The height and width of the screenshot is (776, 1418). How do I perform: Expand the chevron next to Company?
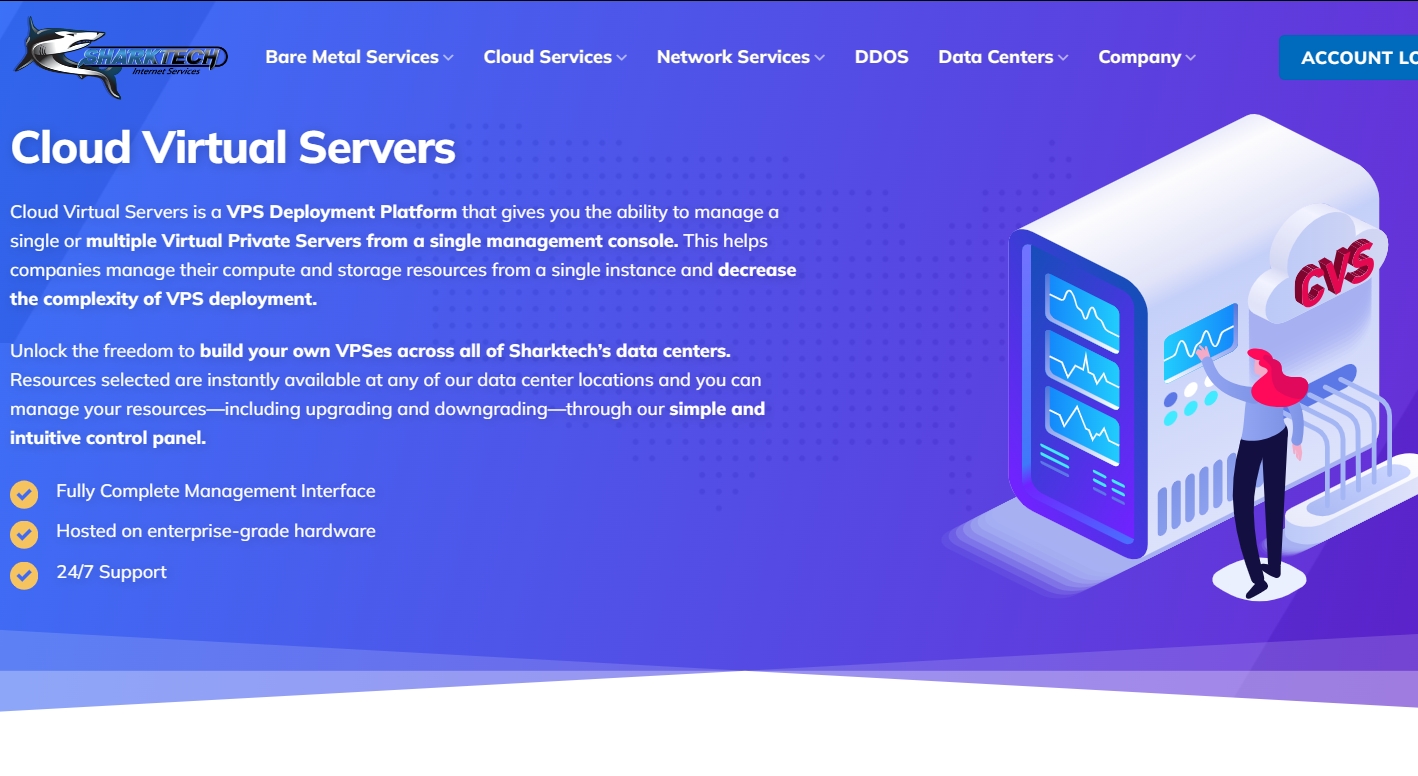click(x=1191, y=58)
